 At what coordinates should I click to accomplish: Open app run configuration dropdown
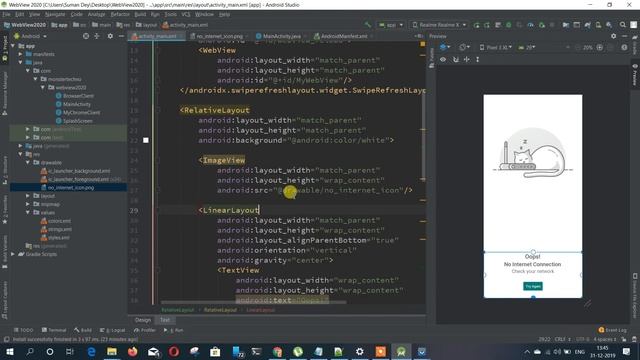391,25
